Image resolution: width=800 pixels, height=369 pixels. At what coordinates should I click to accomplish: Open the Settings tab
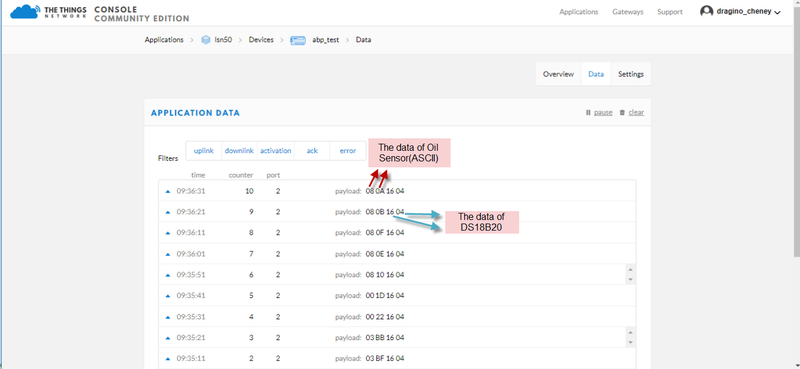pos(631,74)
